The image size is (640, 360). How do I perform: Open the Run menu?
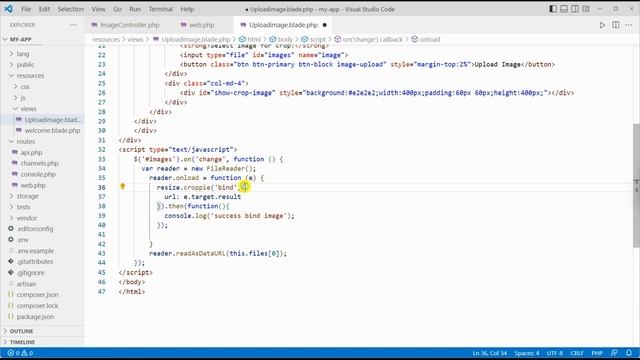(135, 9)
